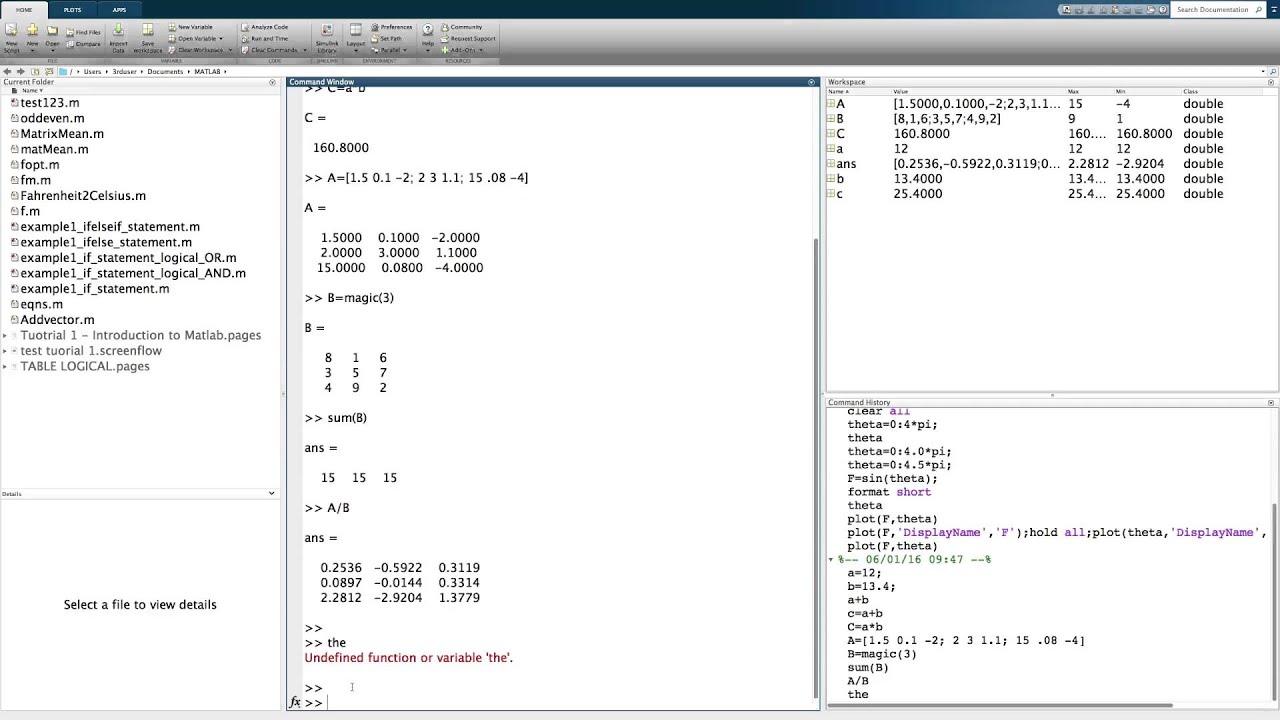This screenshot has width=1280, height=720.
Task: Switch to the HOME ribbon tab
Action: pos(23,10)
